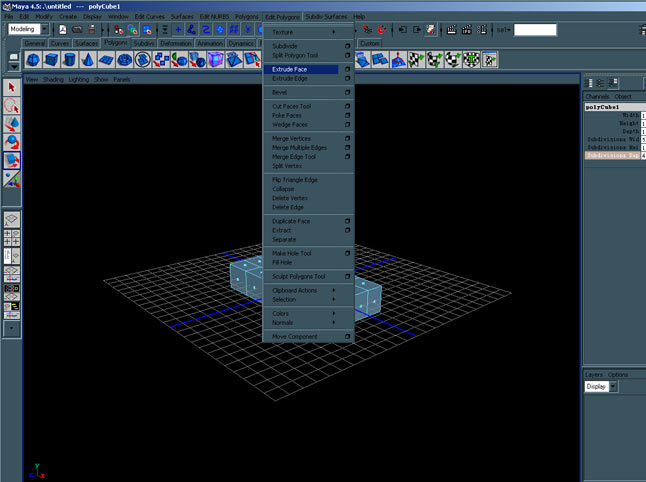The height and width of the screenshot is (482, 646).
Task: Open the UV texture editor shelf icon
Action: 489,60
